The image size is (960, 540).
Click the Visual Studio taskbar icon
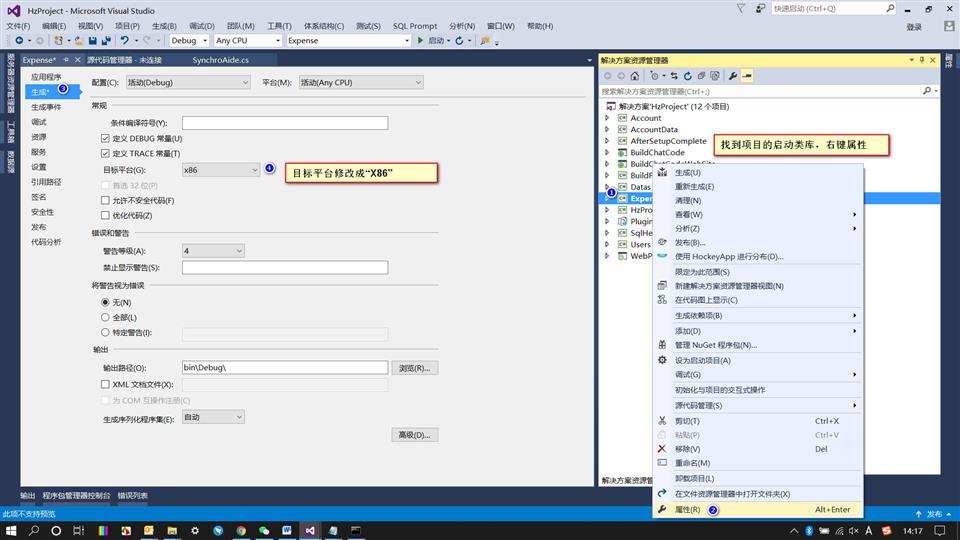(310, 531)
